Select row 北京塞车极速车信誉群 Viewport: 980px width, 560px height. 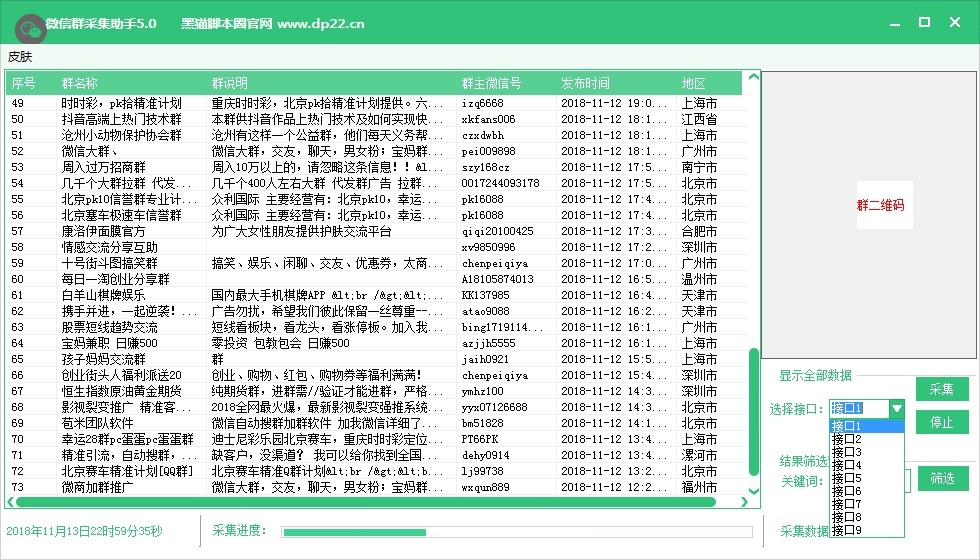(x=378, y=215)
